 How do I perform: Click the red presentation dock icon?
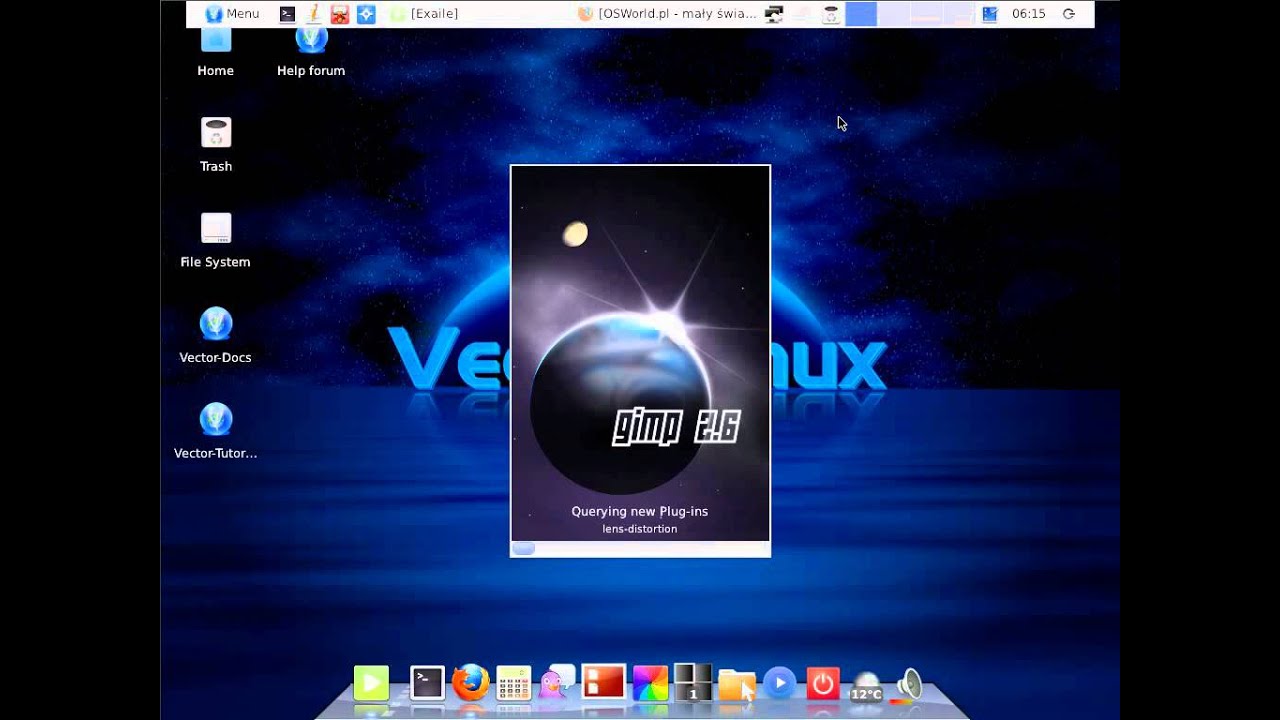click(x=604, y=683)
